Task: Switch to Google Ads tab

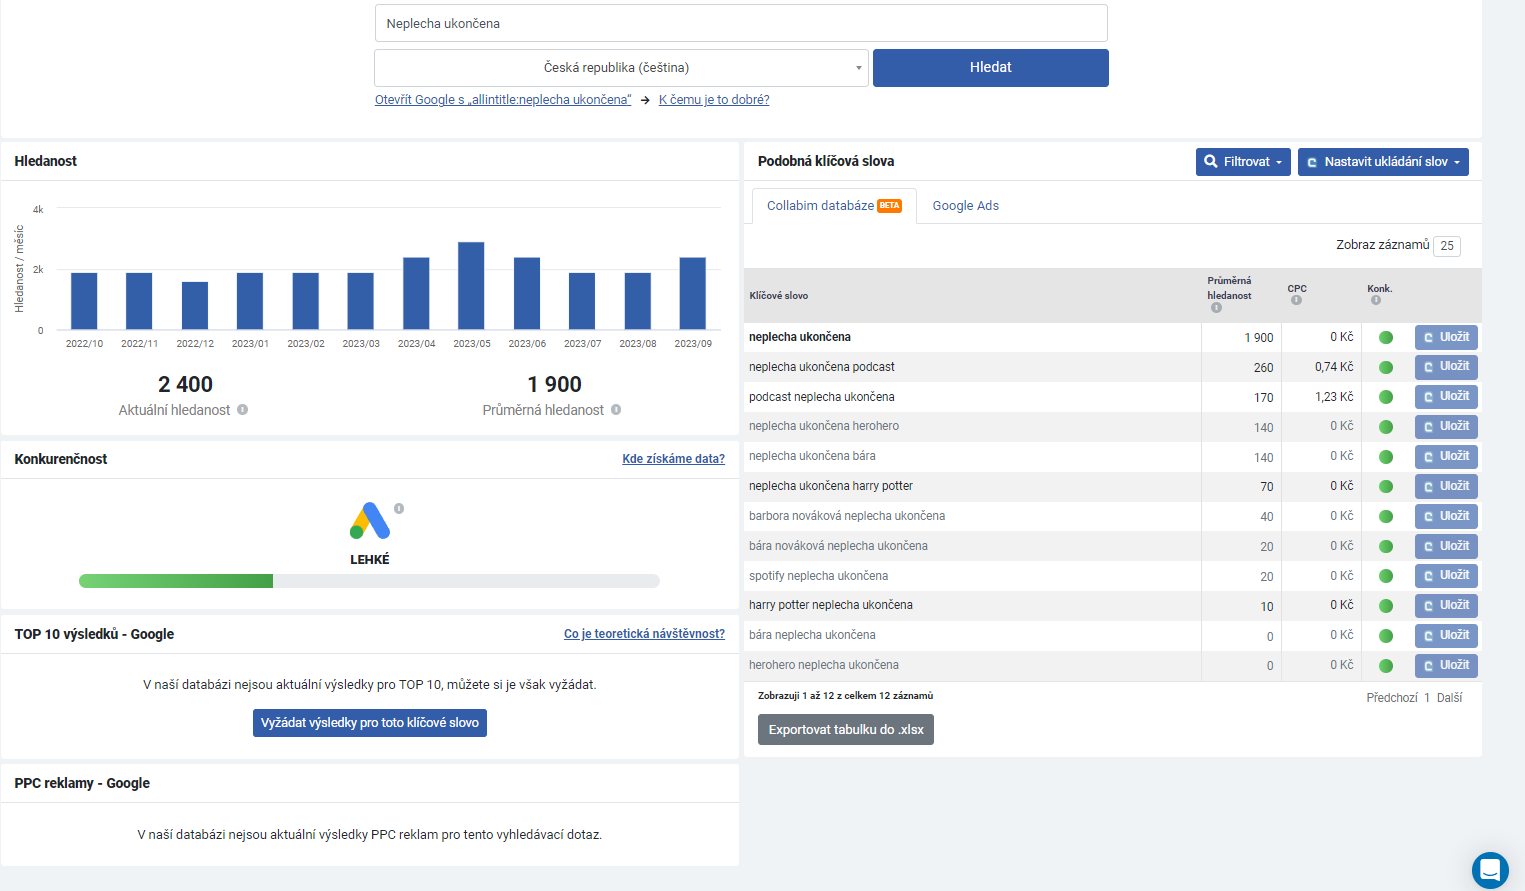Action: [966, 206]
